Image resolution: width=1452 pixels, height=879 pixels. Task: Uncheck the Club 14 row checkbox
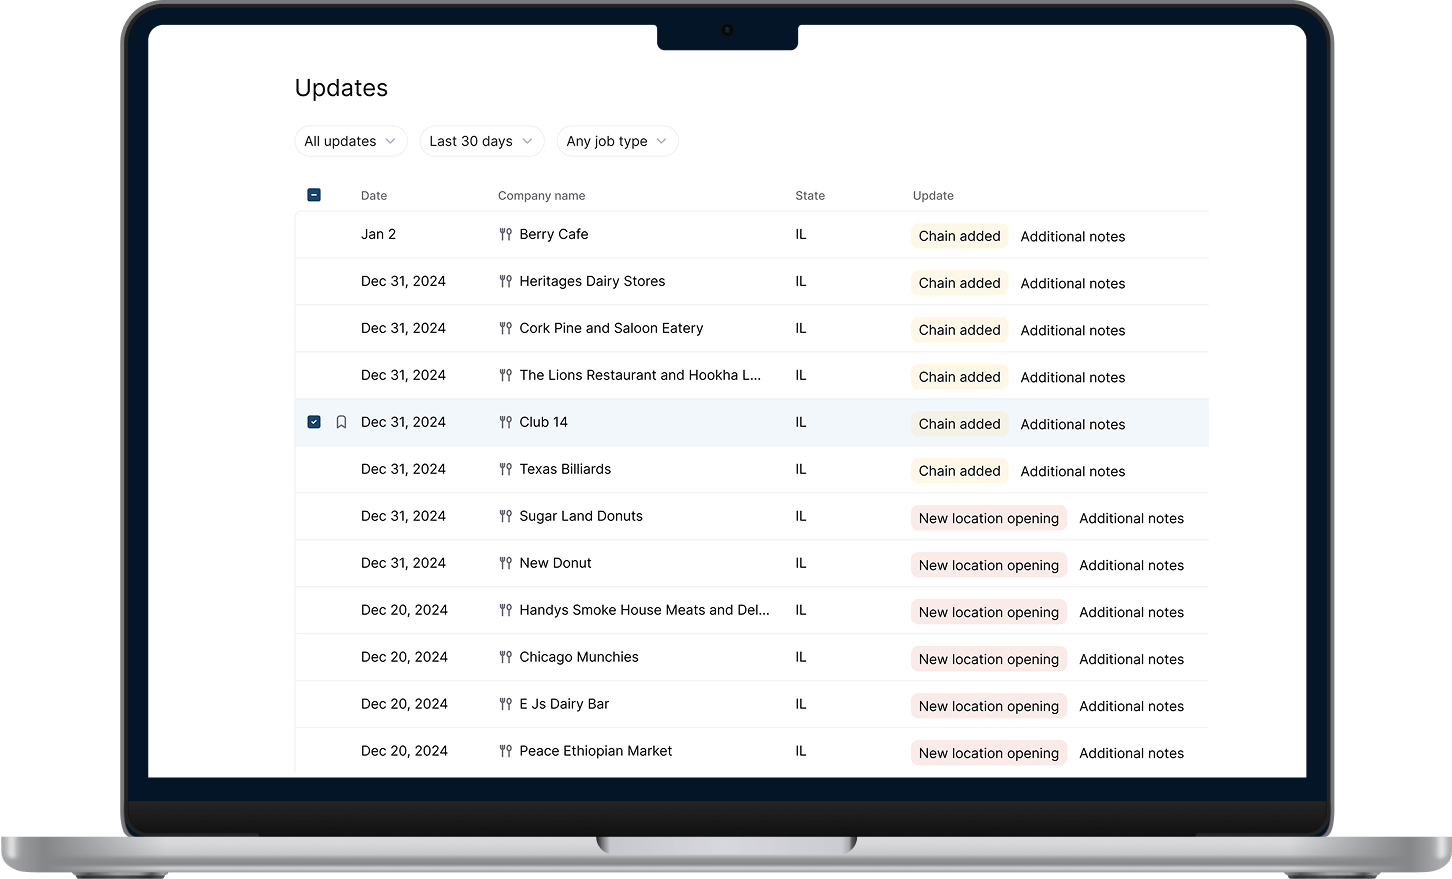click(x=314, y=423)
